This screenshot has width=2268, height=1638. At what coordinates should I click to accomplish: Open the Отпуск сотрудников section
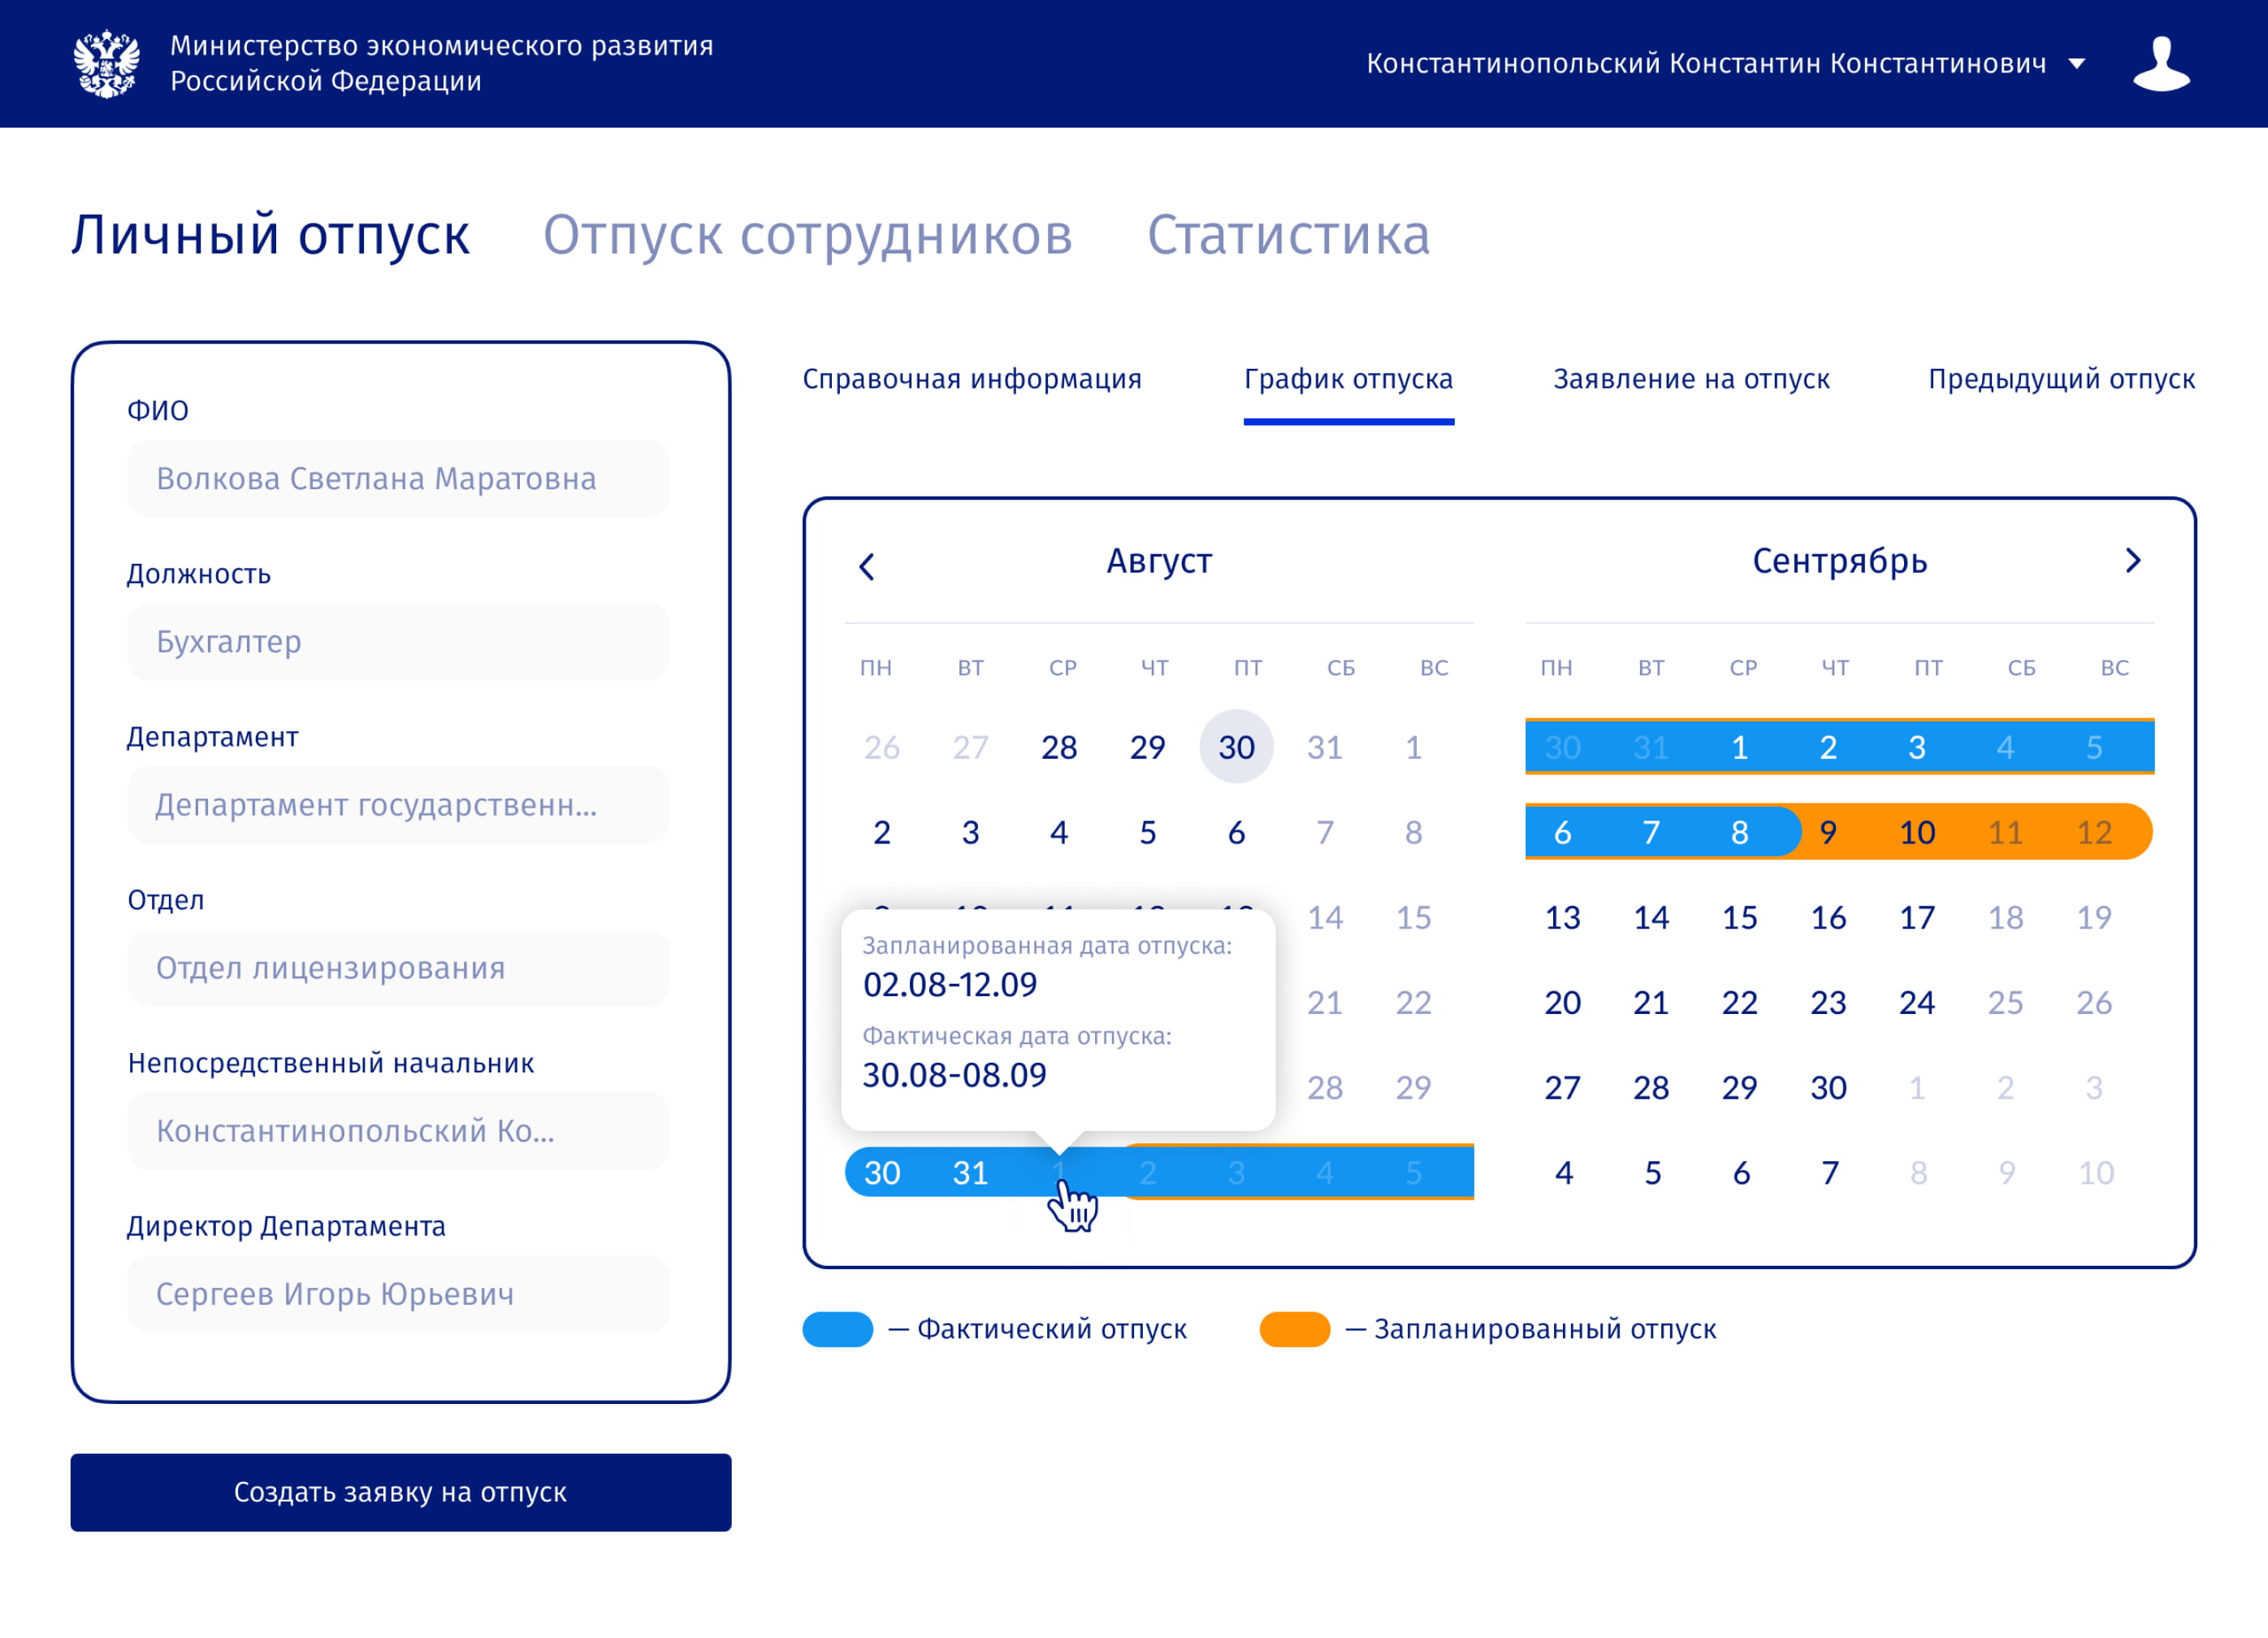[x=807, y=235]
